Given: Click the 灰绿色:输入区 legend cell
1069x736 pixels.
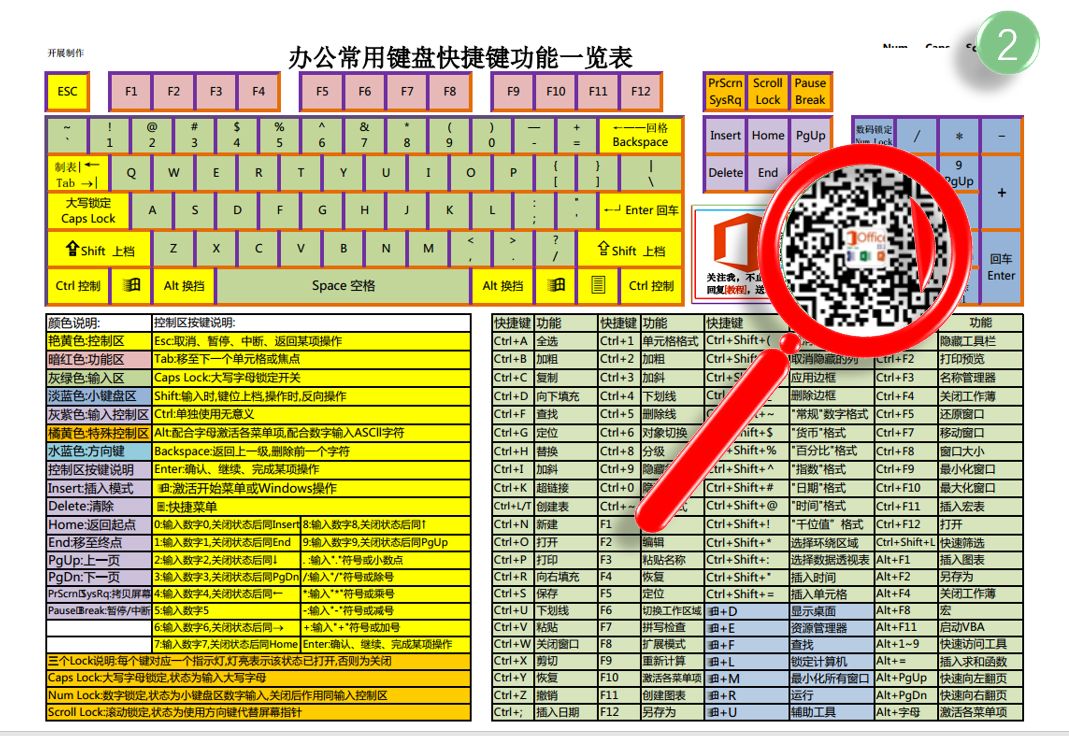Looking at the screenshot, I should tap(98, 378).
